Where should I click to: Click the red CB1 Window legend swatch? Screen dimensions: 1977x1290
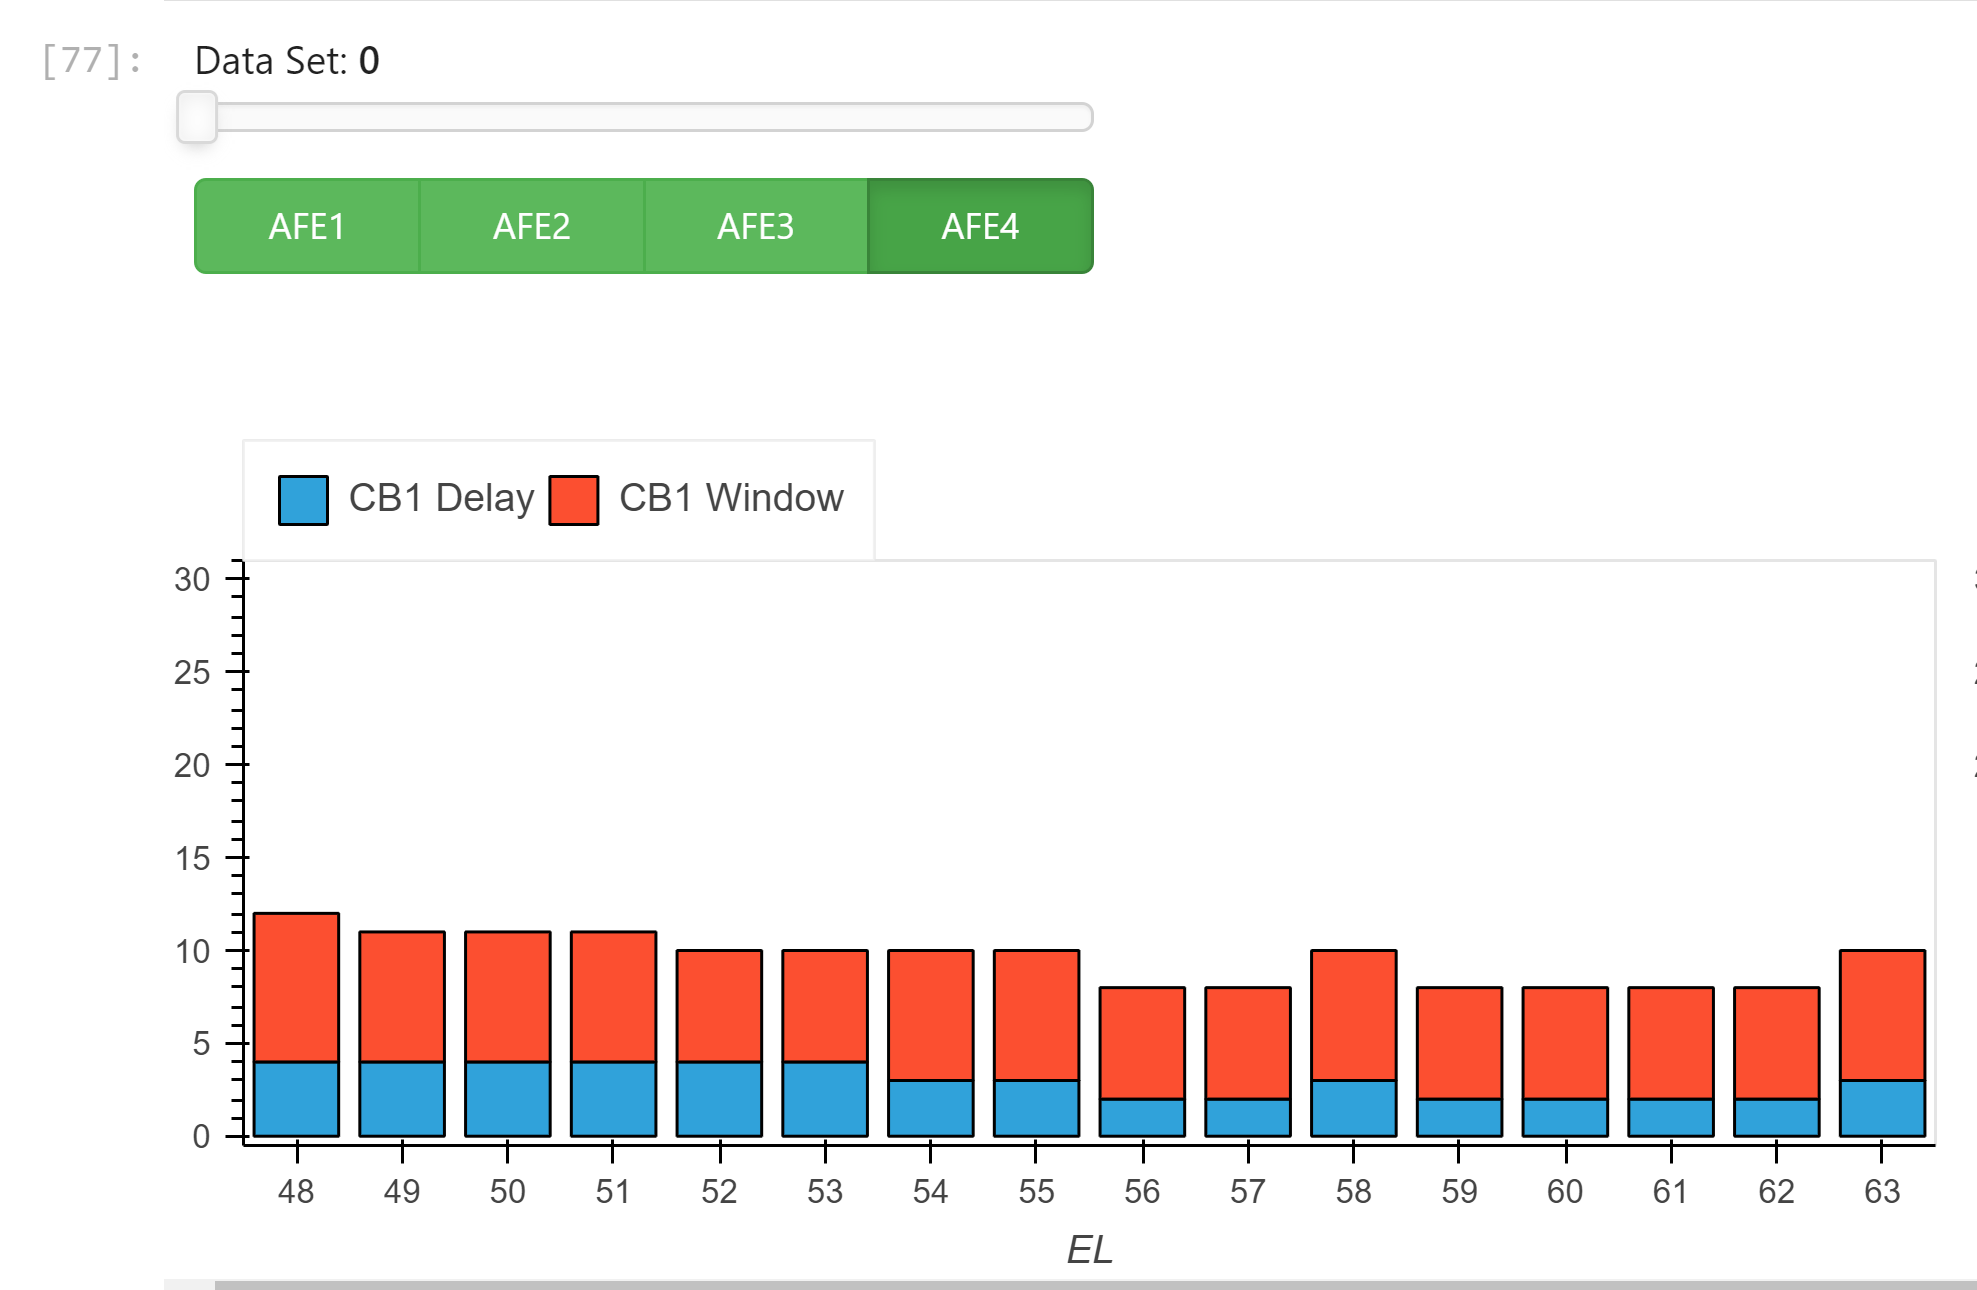(574, 500)
